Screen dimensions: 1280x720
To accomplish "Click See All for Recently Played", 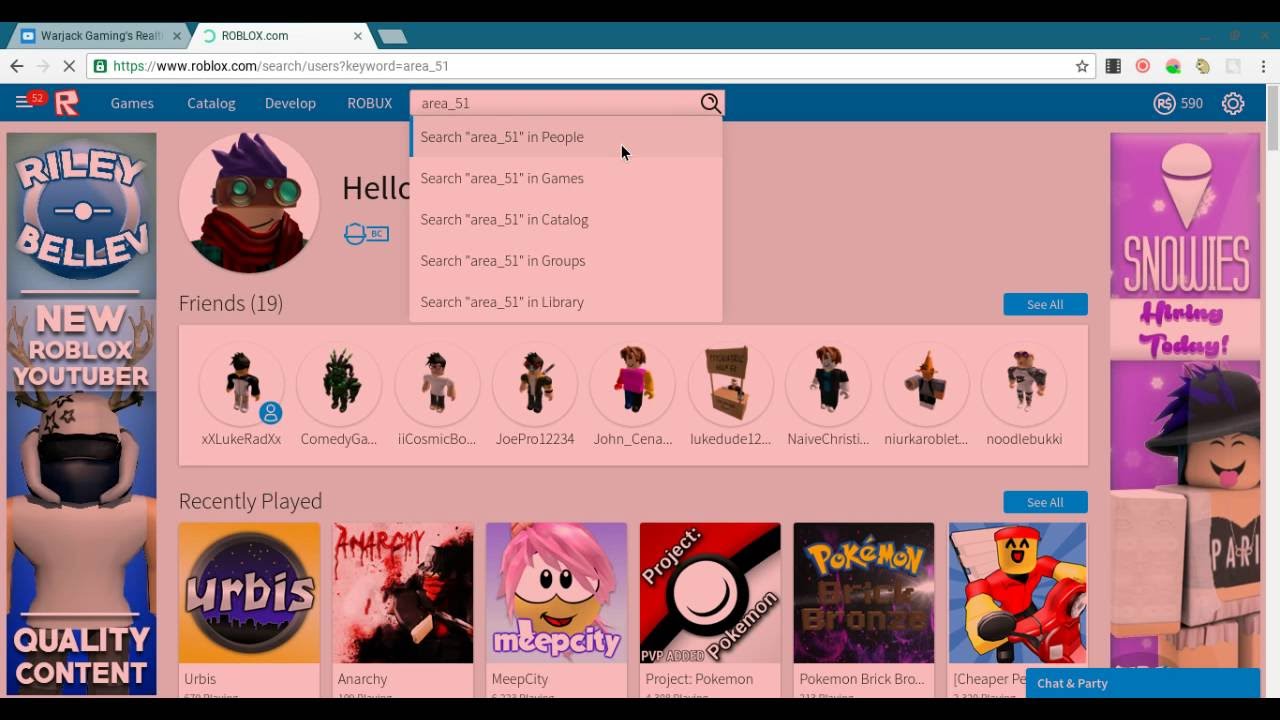I will 1045,502.
